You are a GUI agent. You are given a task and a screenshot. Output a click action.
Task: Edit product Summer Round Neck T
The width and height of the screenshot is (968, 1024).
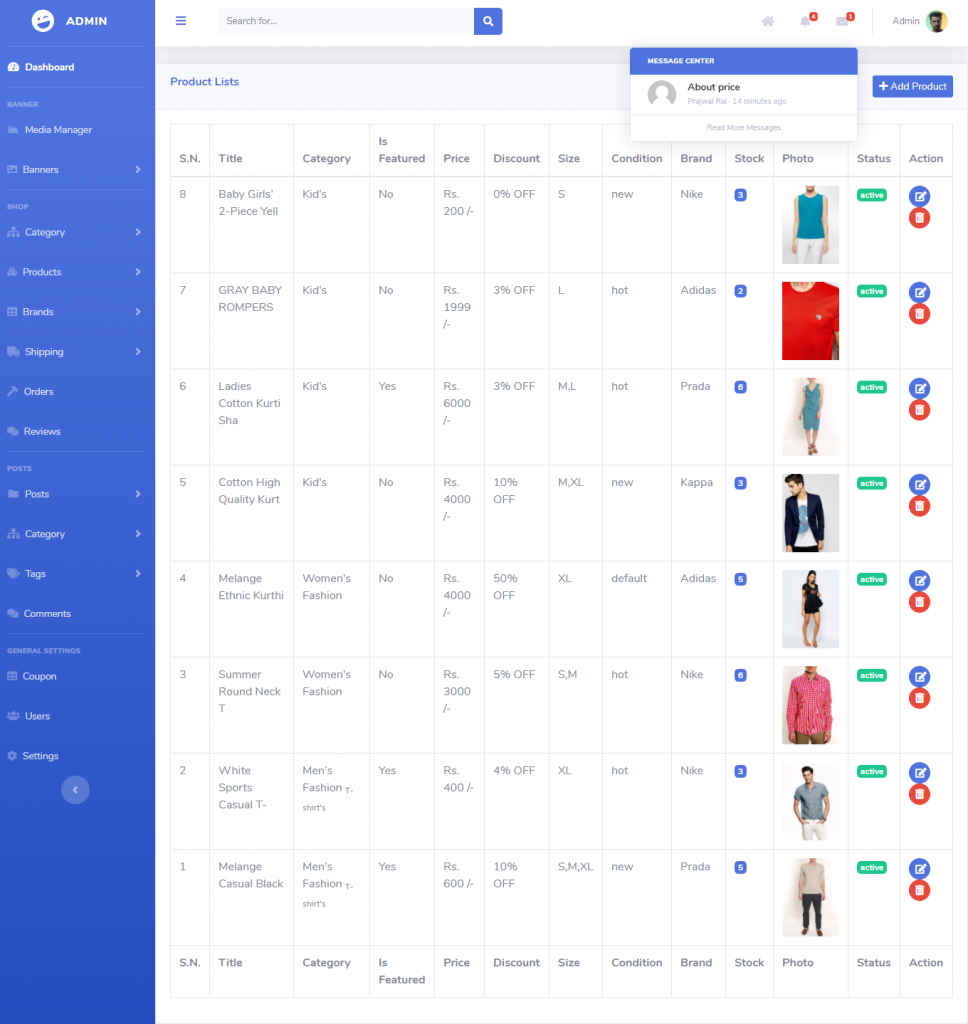920,676
